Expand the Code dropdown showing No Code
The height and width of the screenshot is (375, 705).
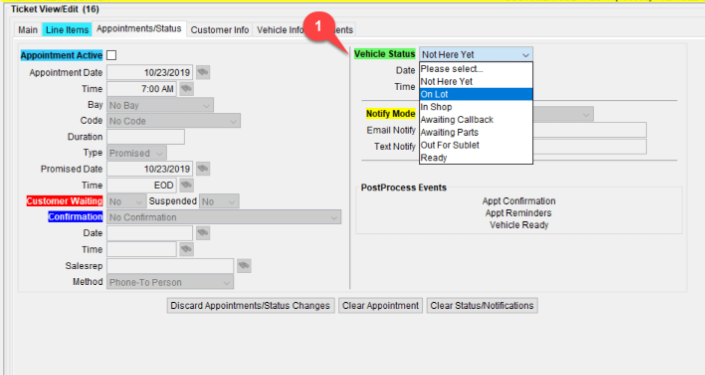[x=173, y=121]
